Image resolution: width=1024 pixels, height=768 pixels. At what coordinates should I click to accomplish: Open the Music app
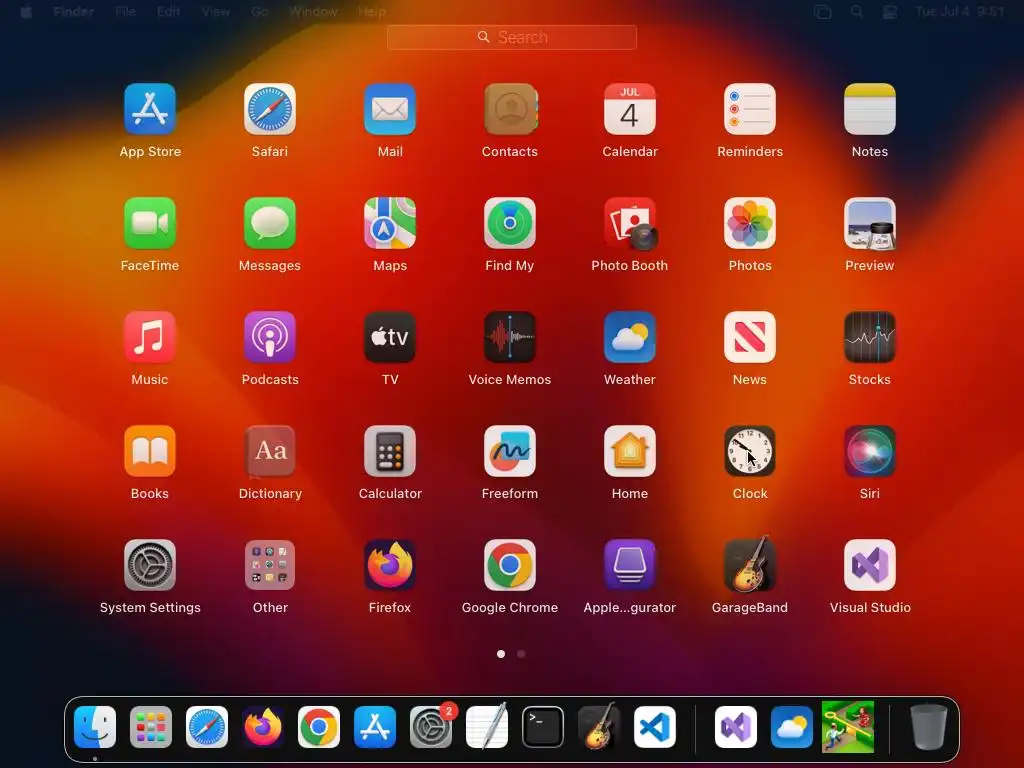pyautogui.click(x=150, y=337)
